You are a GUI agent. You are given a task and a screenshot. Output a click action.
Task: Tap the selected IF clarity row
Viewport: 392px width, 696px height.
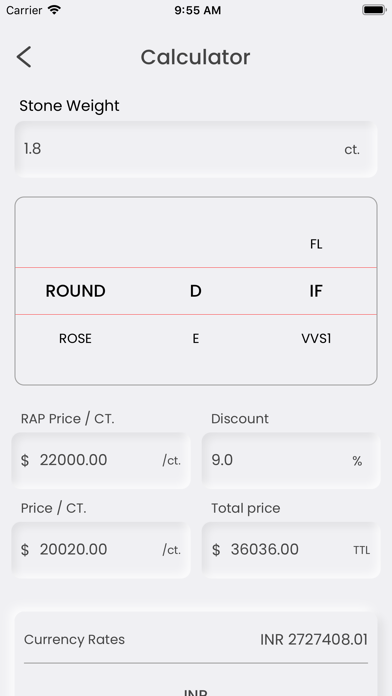click(316, 291)
